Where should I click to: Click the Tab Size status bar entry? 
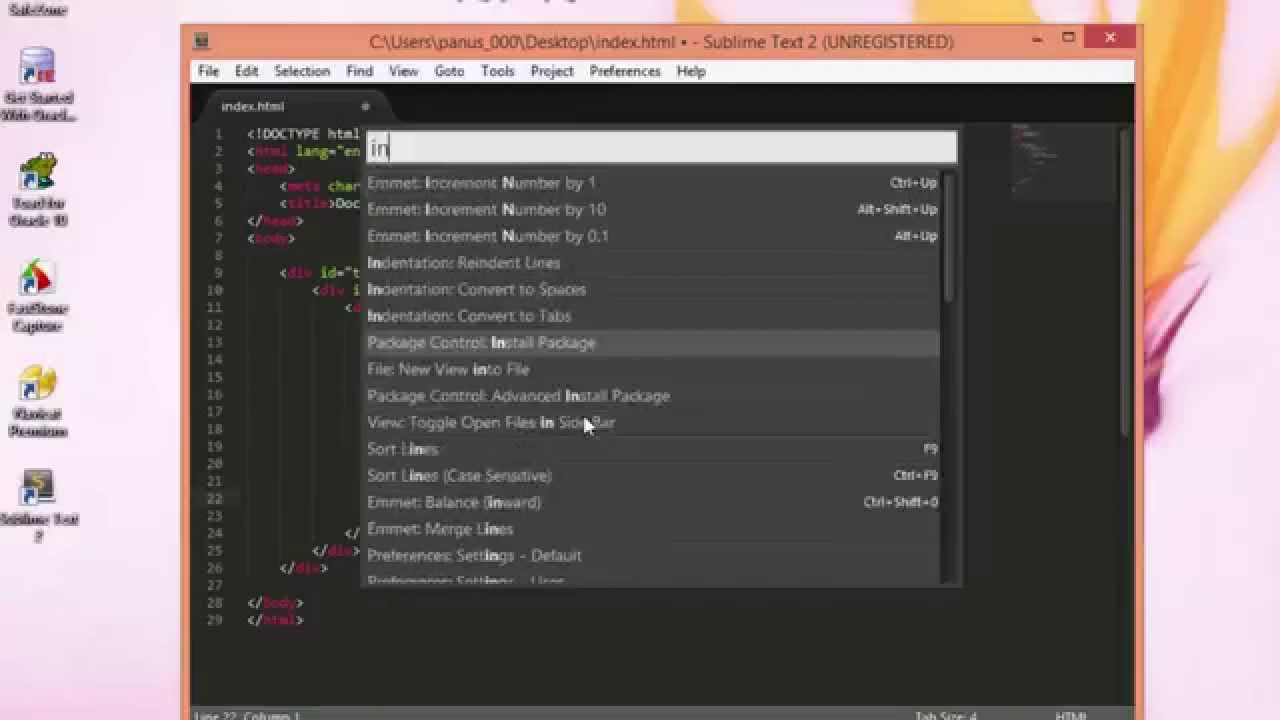click(946, 715)
